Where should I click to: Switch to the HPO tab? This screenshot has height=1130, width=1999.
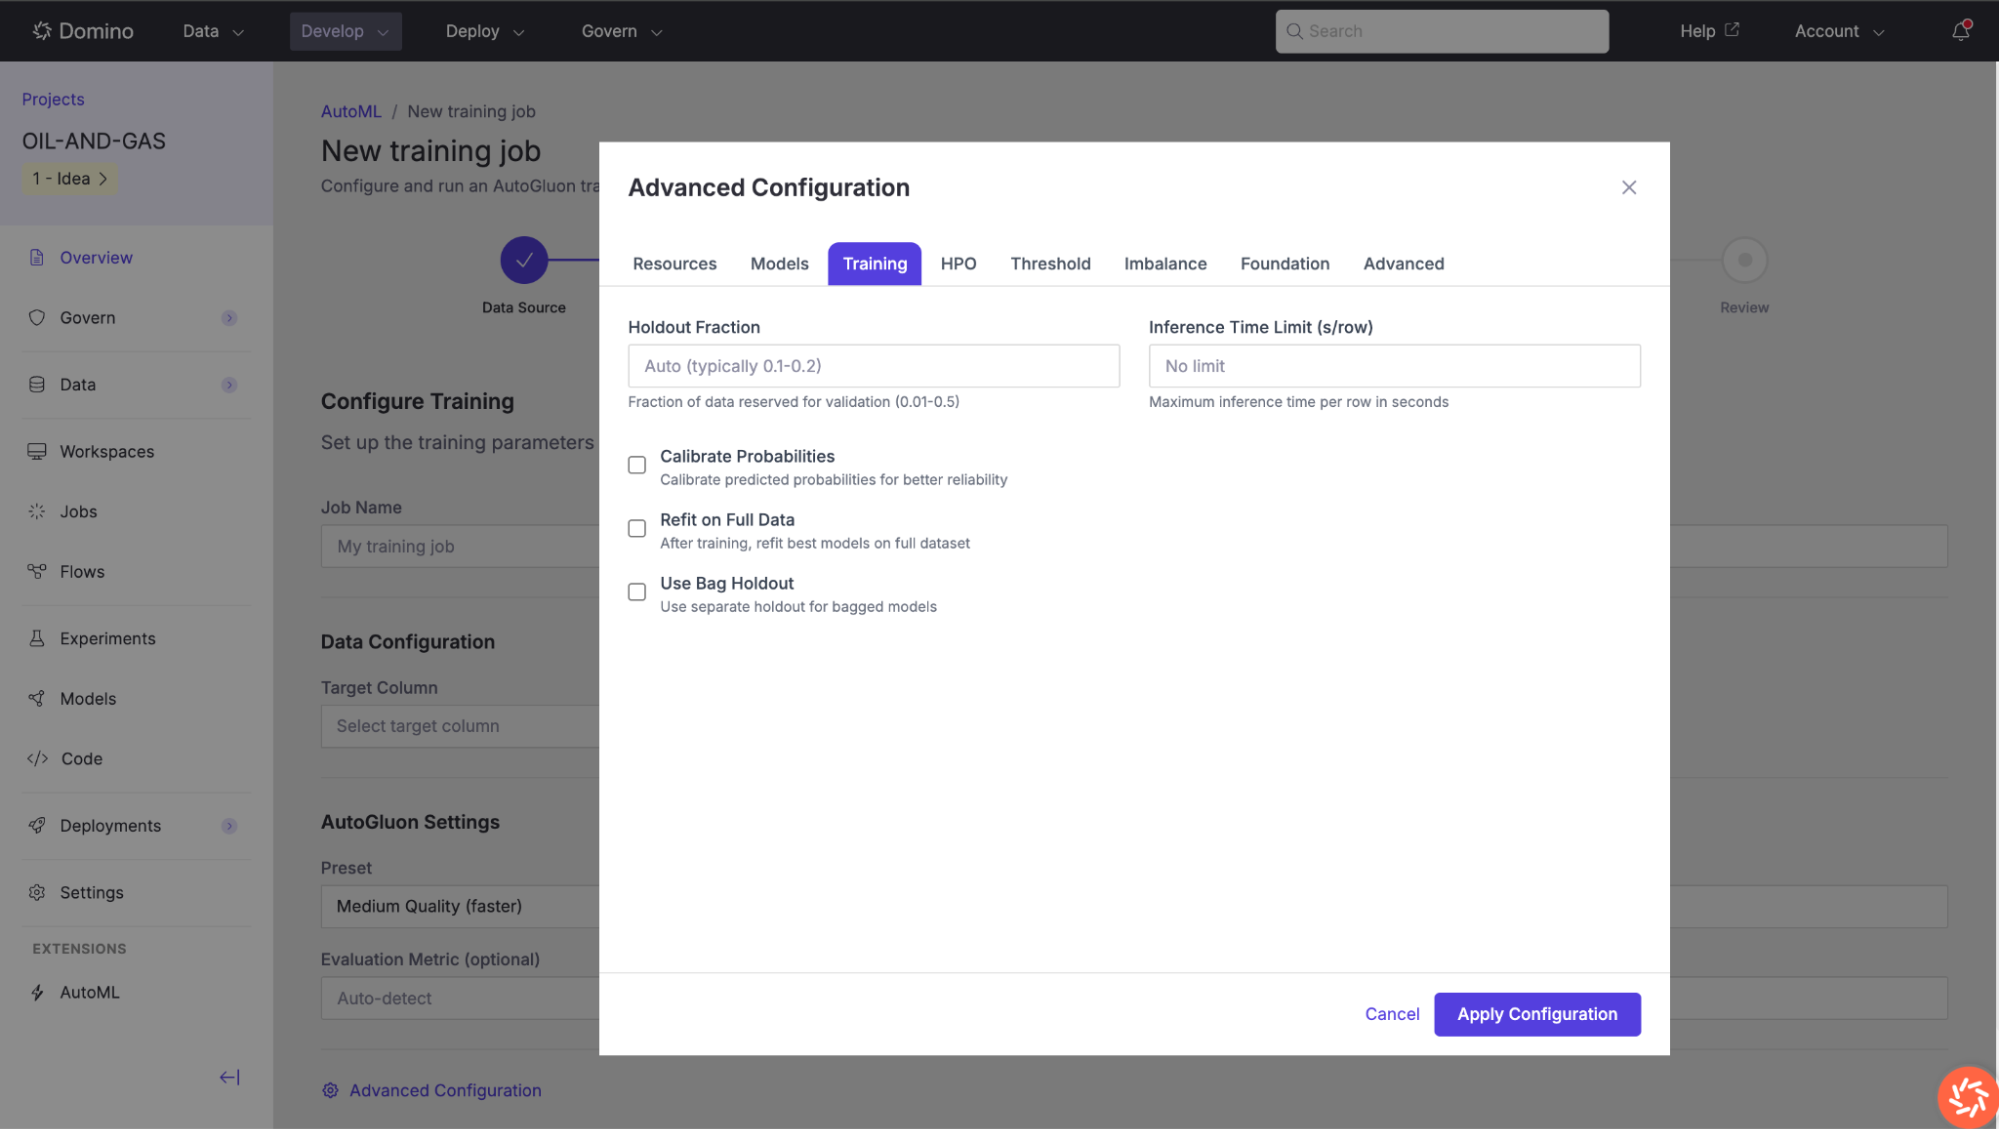tap(958, 264)
